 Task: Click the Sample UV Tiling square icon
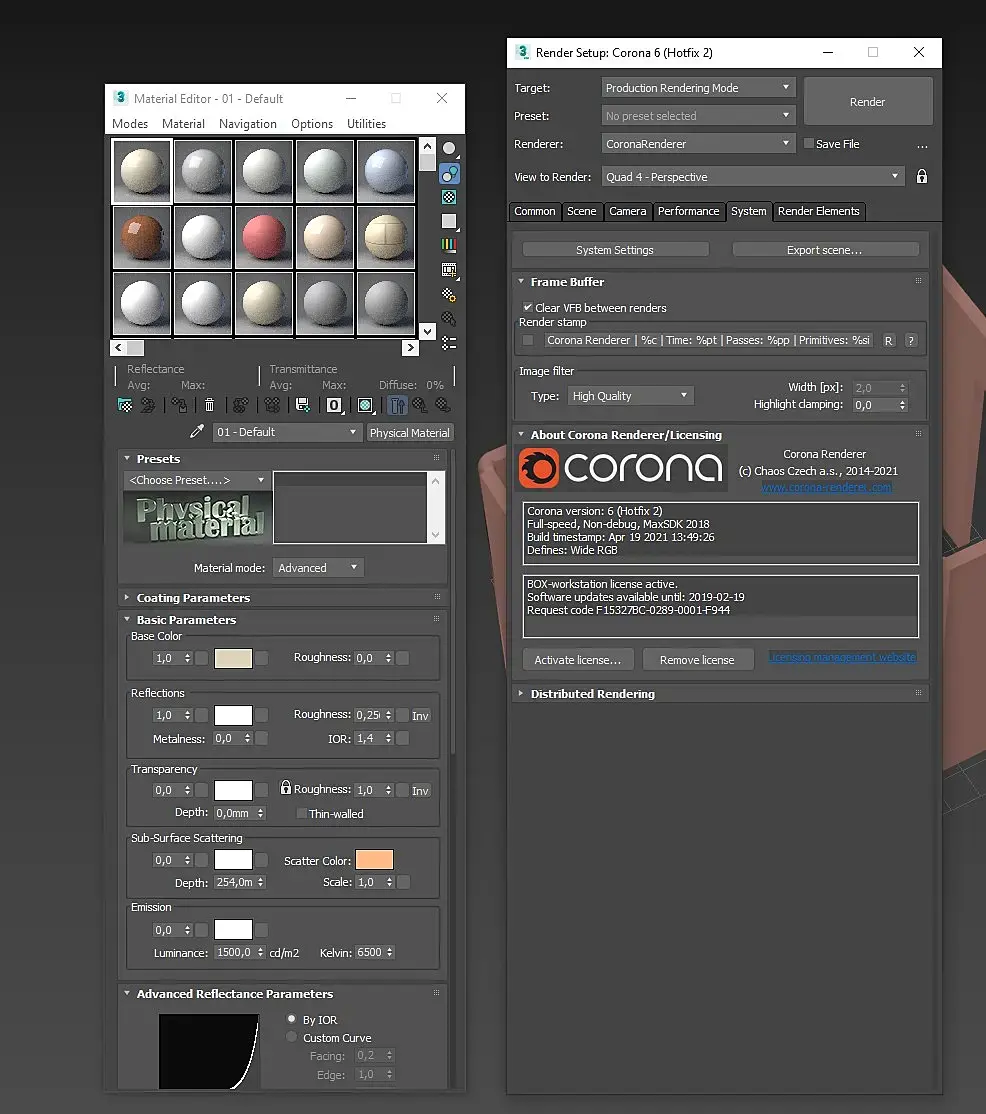point(449,222)
